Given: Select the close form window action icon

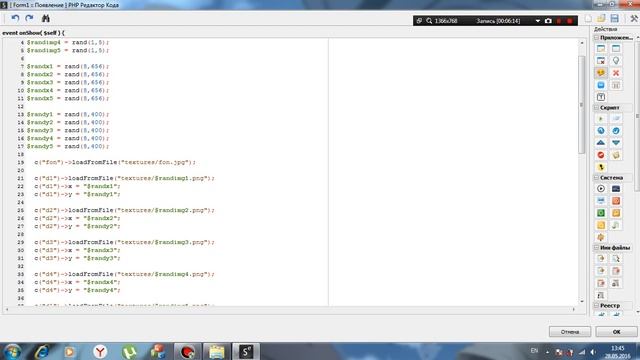Looking at the screenshot, I should click(x=601, y=61).
